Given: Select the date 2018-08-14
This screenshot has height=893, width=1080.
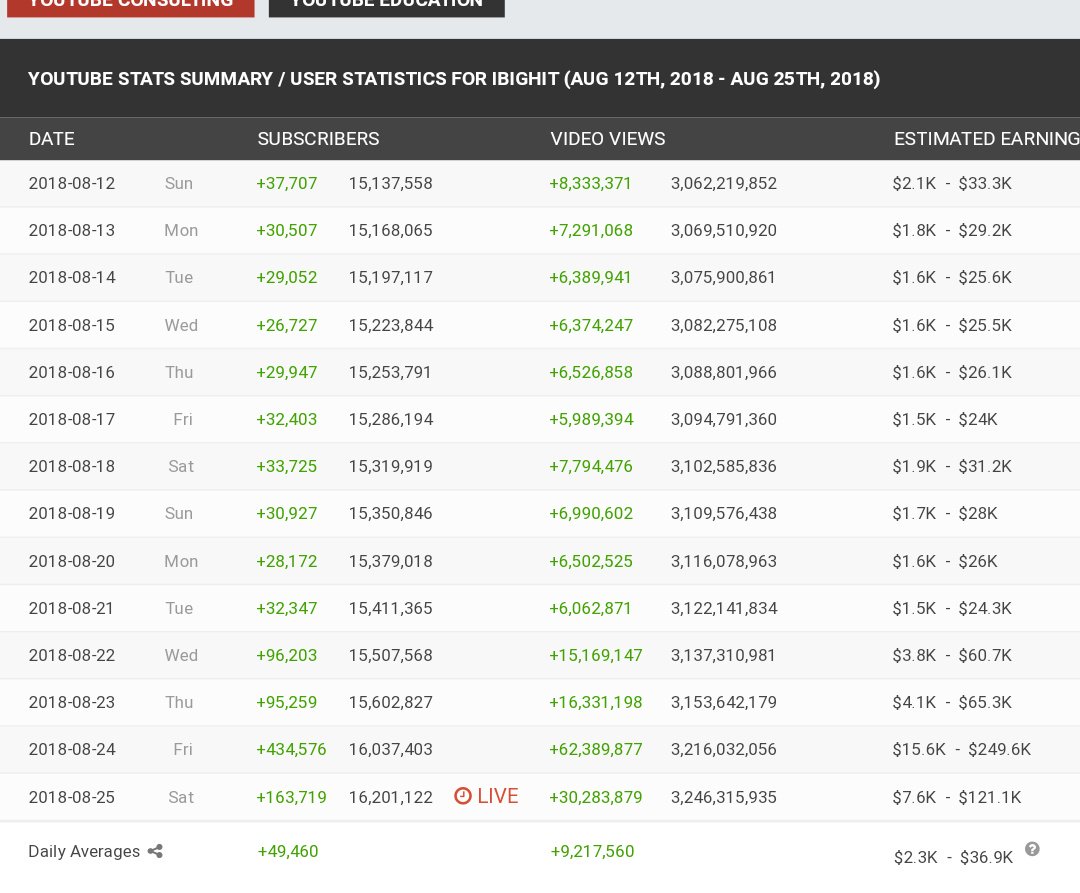Looking at the screenshot, I should 72,277.
